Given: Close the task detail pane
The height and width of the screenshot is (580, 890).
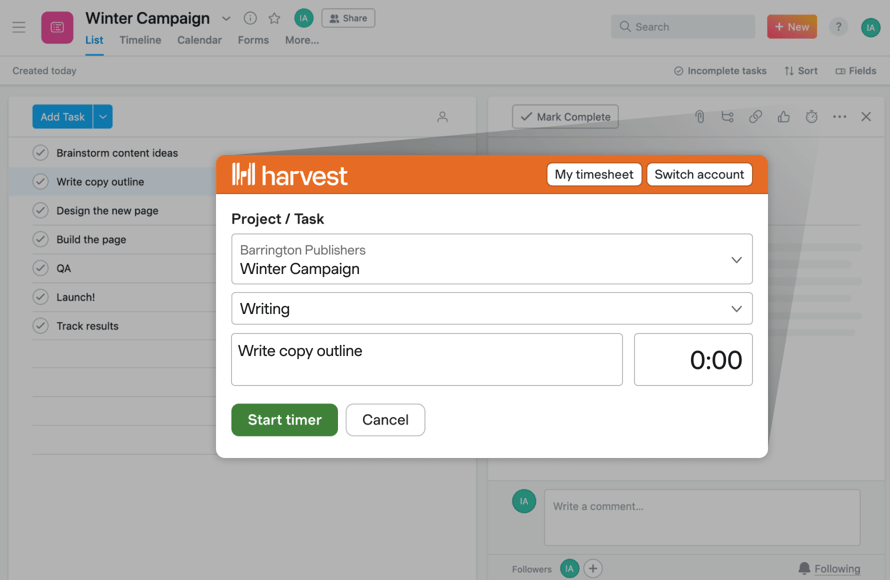Looking at the screenshot, I should 866,117.
